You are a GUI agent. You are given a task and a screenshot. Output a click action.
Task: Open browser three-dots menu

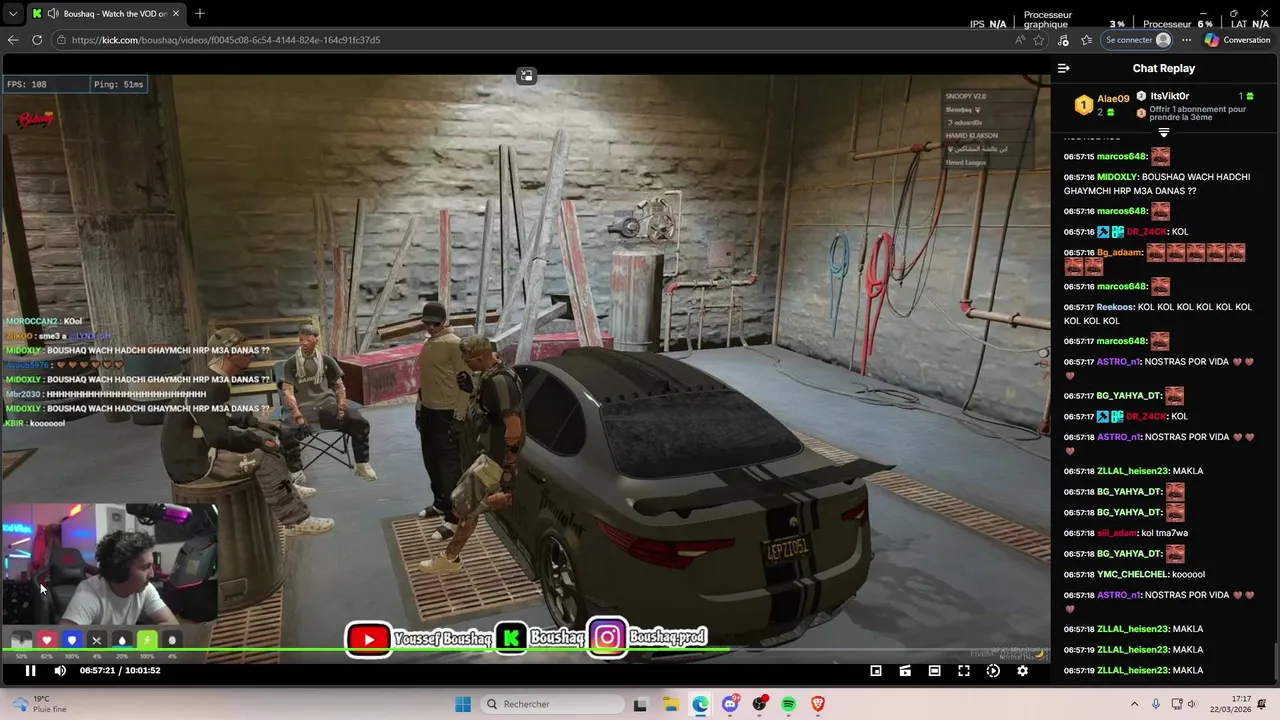click(1186, 40)
